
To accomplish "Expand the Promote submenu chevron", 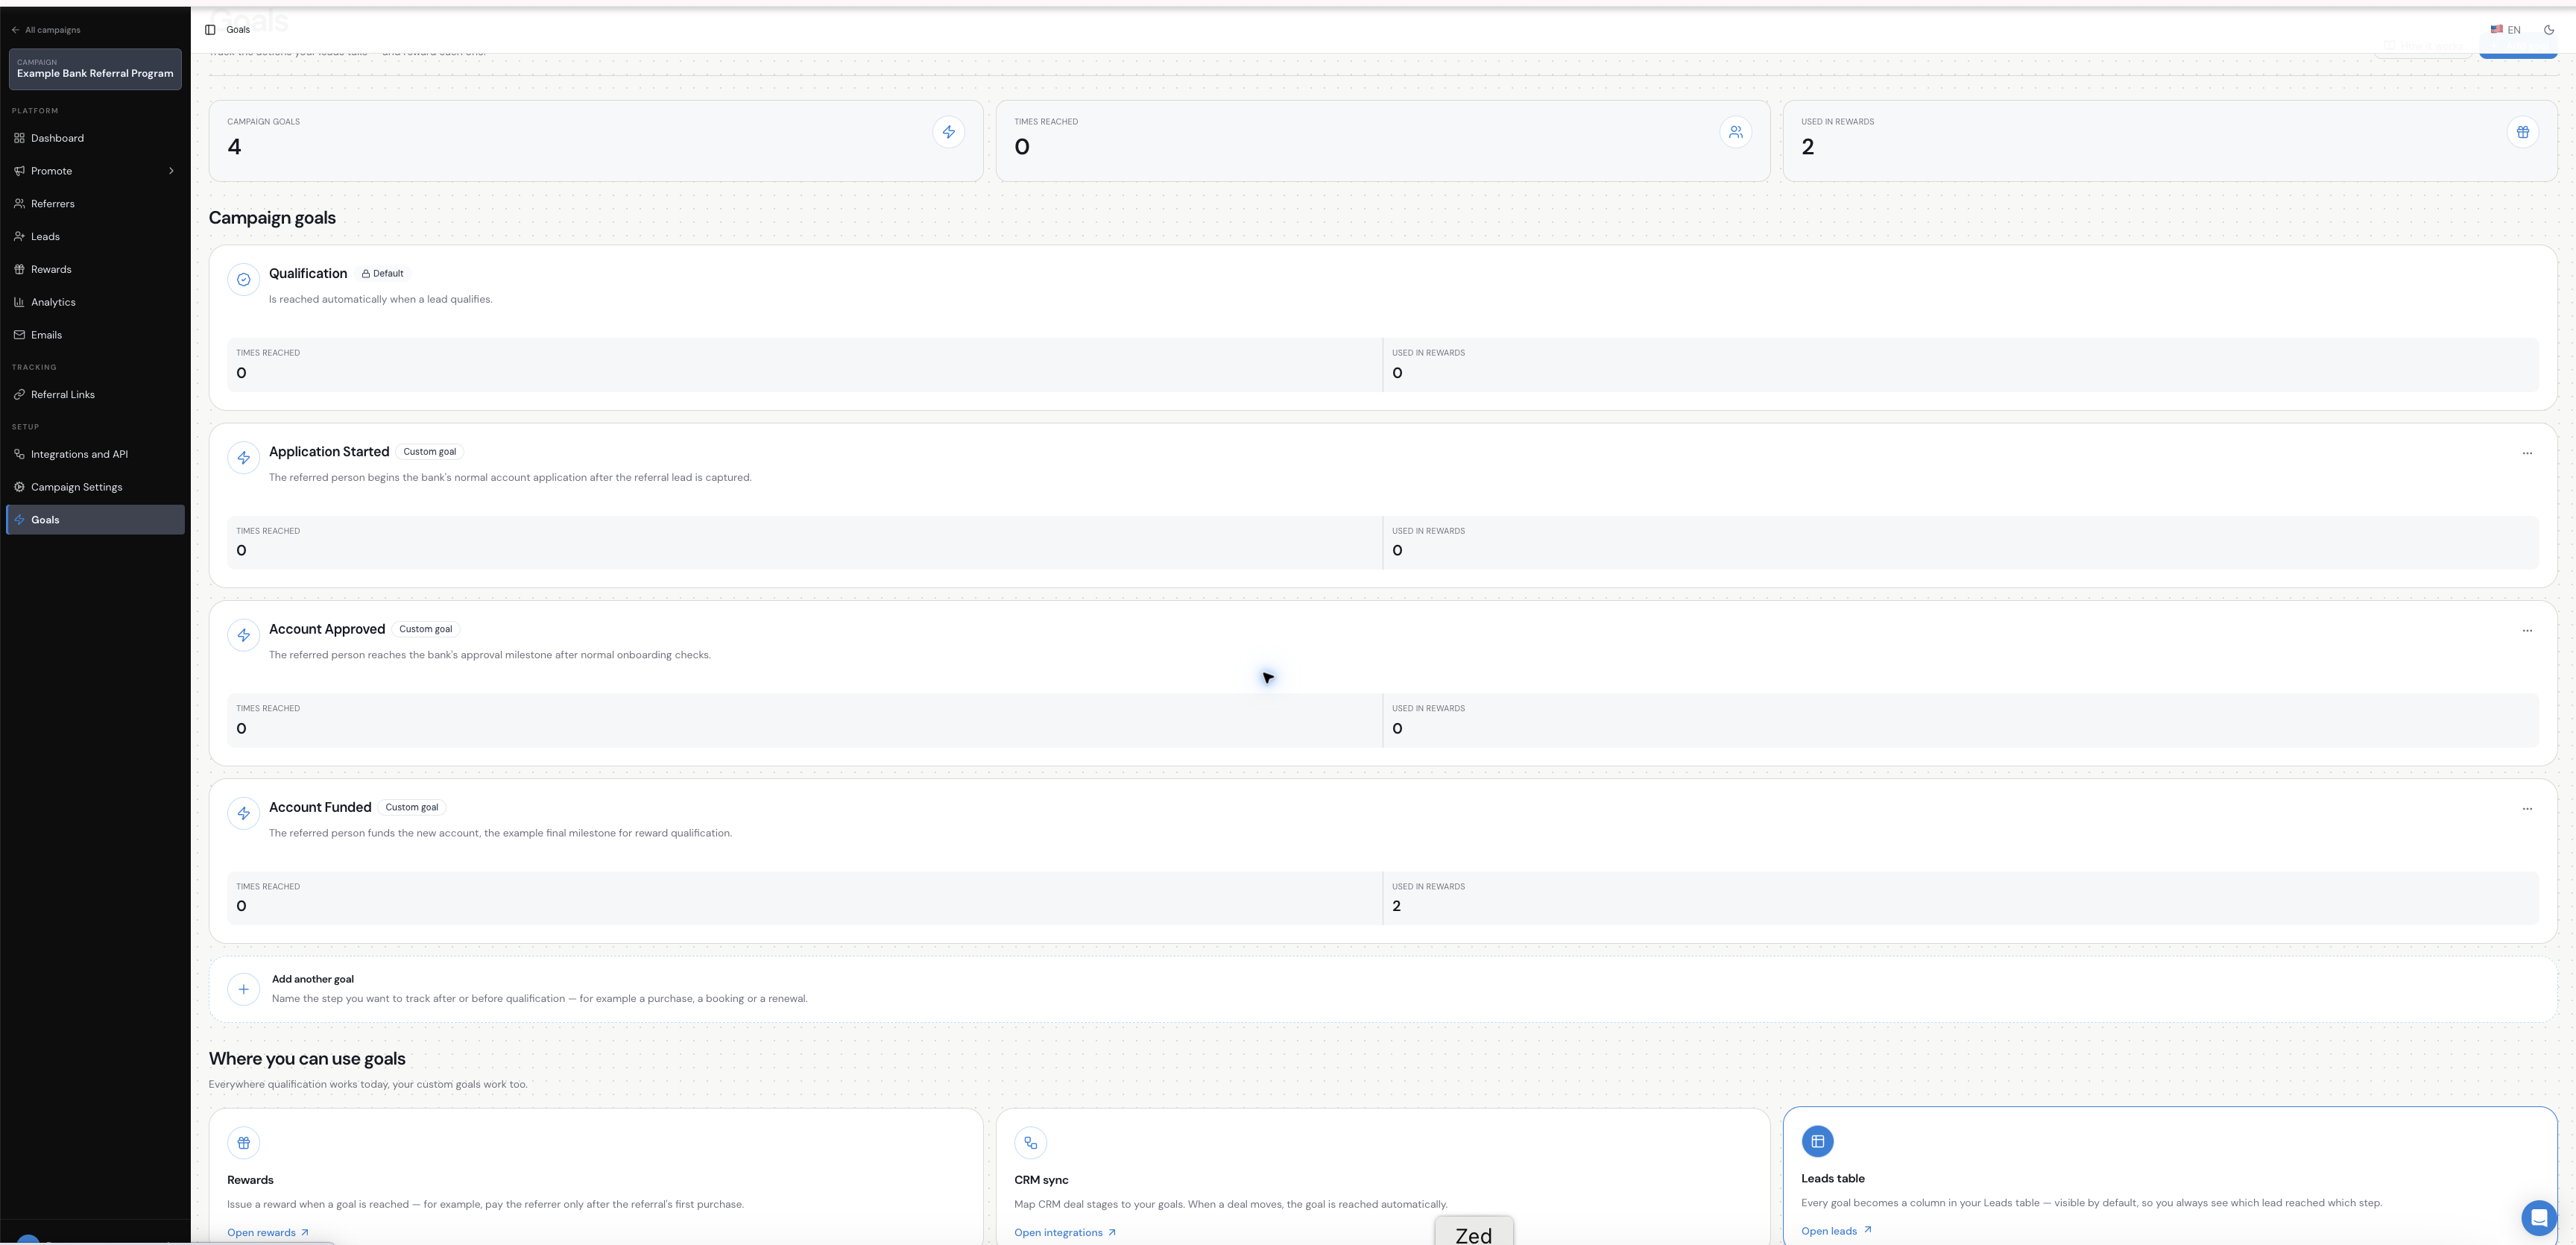I will click(x=171, y=171).
